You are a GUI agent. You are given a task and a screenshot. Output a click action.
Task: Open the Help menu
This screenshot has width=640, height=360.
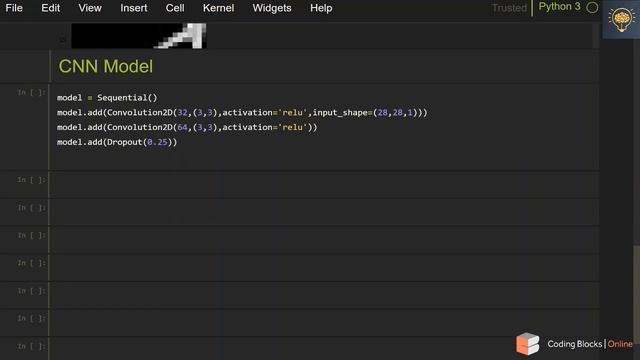(x=321, y=8)
